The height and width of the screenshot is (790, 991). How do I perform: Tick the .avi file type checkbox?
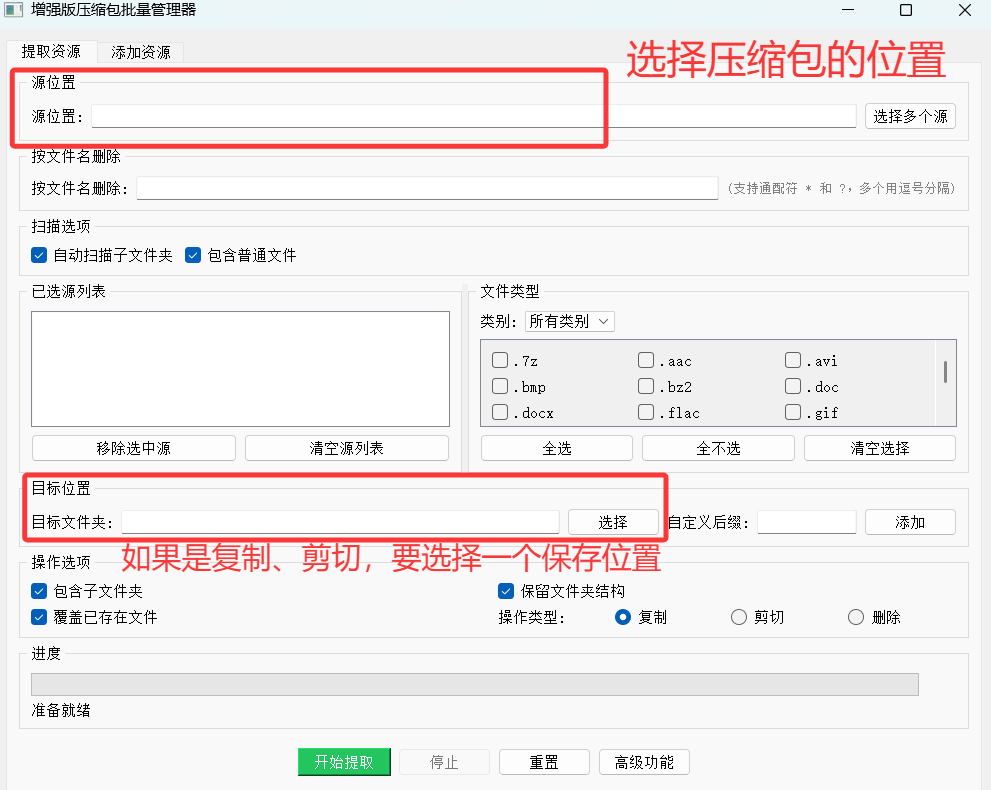pyautogui.click(x=793, y=361)
